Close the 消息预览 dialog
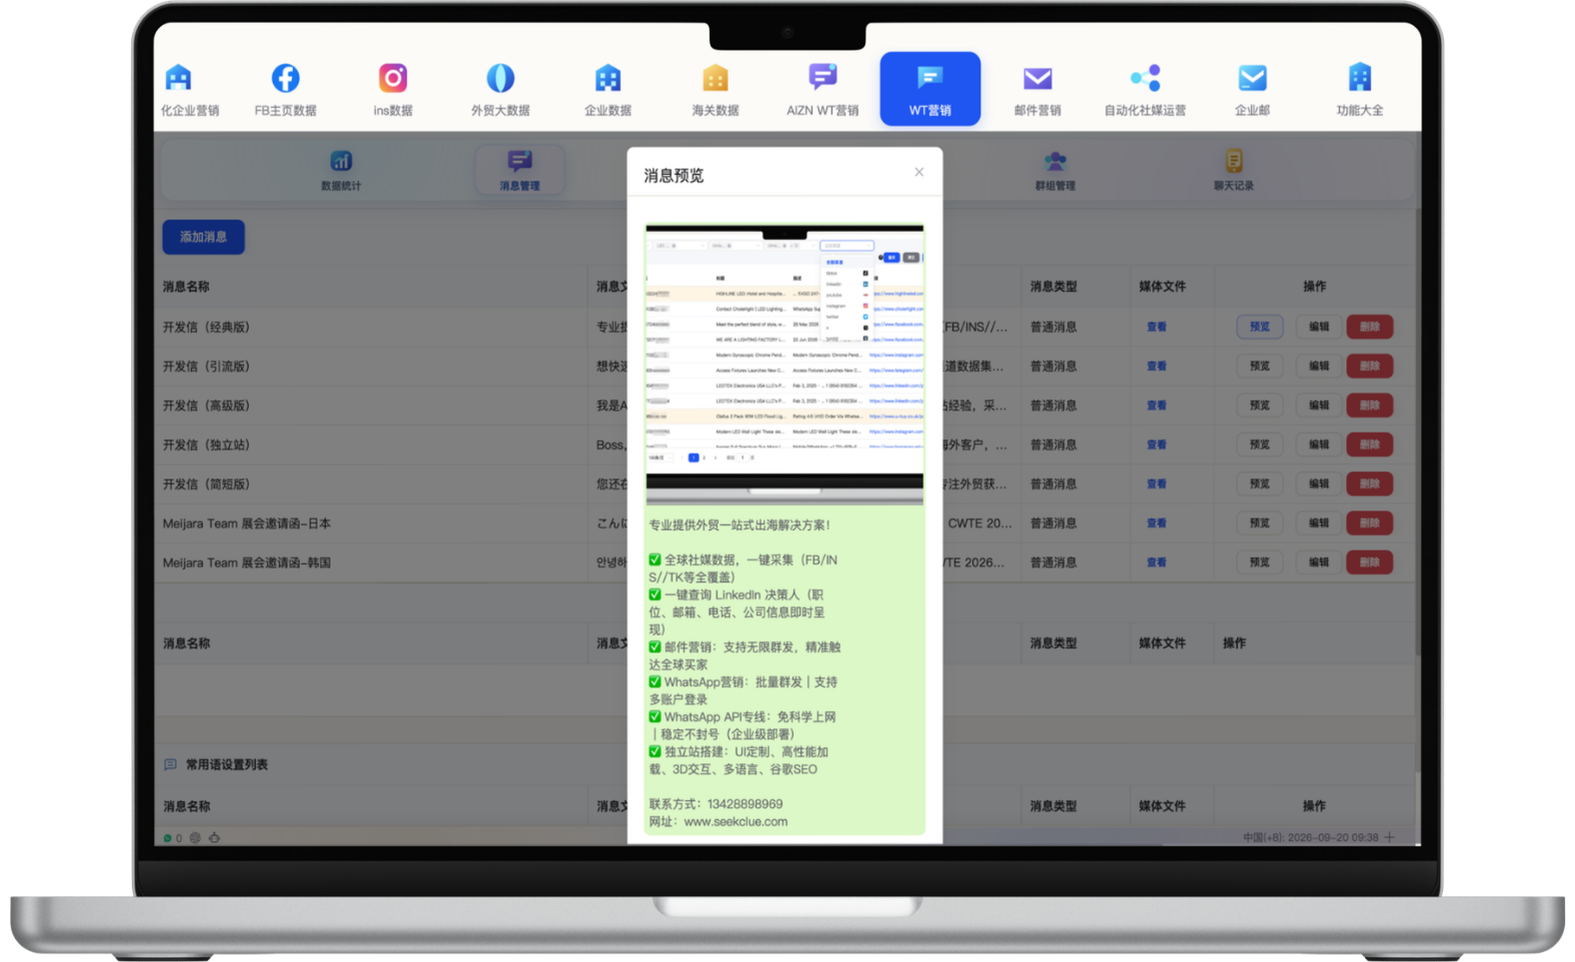This screenshot has width=1575, height=962. tap(919, 172)
